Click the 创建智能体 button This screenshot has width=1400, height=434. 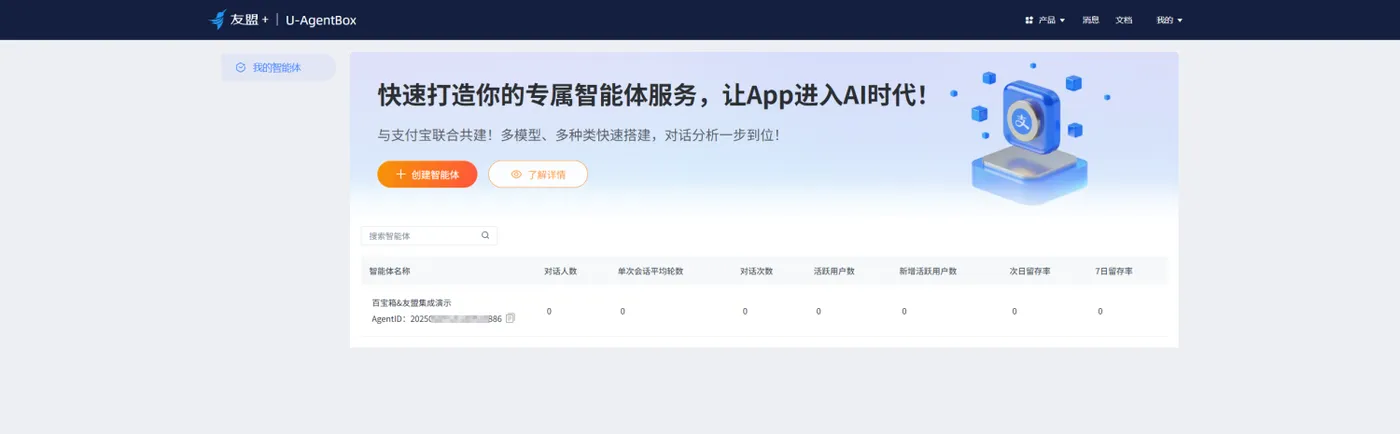427,174
